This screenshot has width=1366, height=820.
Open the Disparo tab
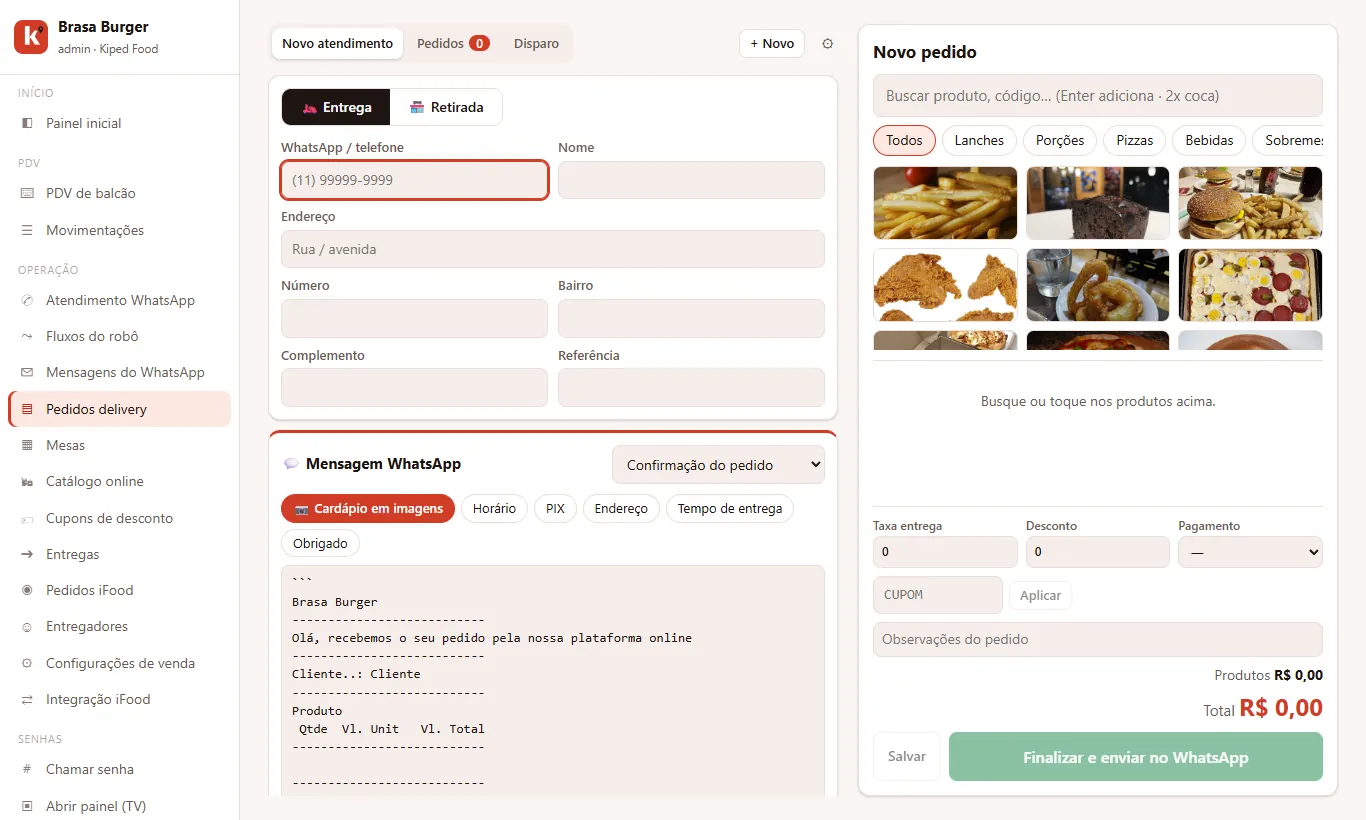[x=536, y=43]
